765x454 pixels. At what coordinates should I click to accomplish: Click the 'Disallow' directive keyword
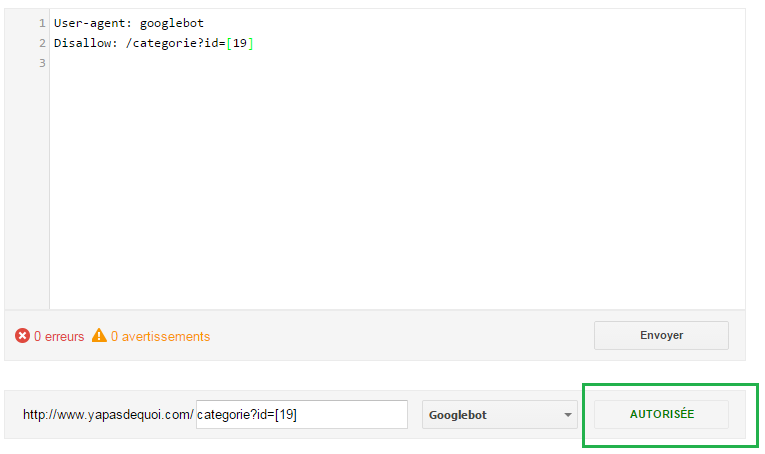click(x=82, y=43)
